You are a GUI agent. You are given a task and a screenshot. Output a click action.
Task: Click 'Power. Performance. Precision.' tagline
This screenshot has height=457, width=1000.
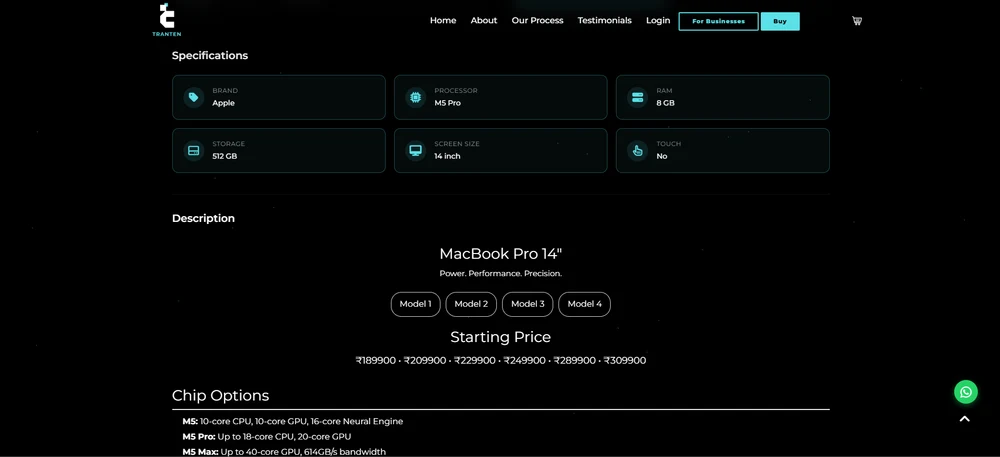[x=501, y=273]
